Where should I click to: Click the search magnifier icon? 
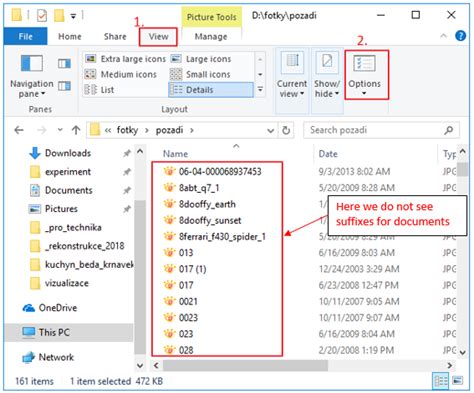point(449,130)
